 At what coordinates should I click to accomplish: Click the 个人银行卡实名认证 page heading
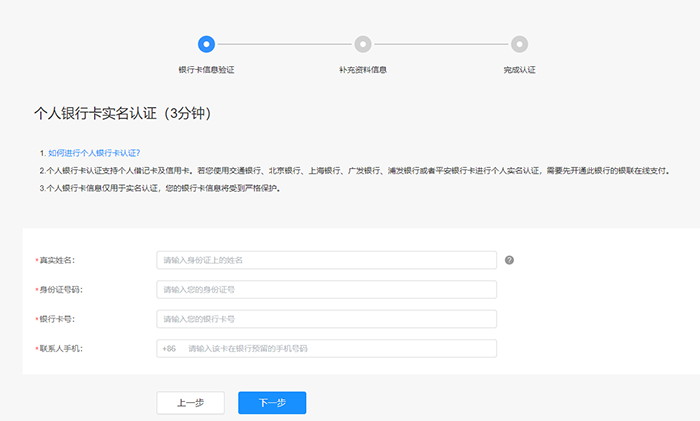(124, 113)
